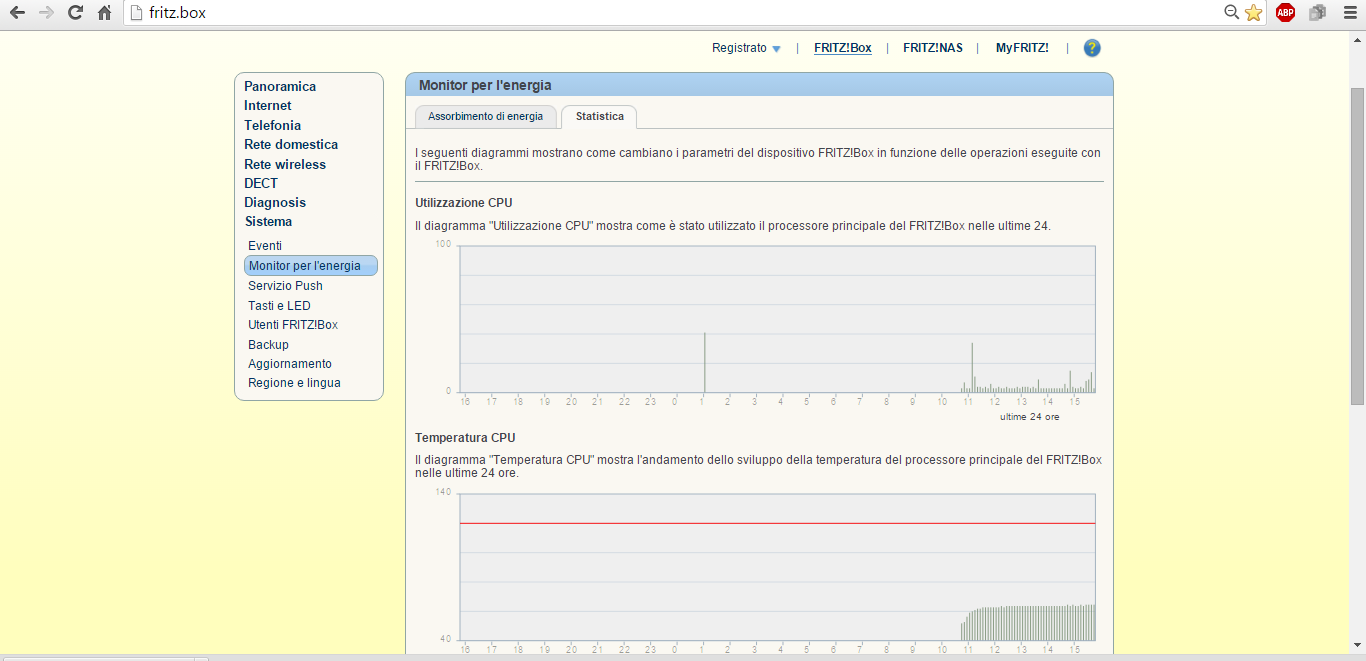Open the Chrome hamburger menu
The image size is (1366, 661).
pyautogui.click(x=1349, y=13)
